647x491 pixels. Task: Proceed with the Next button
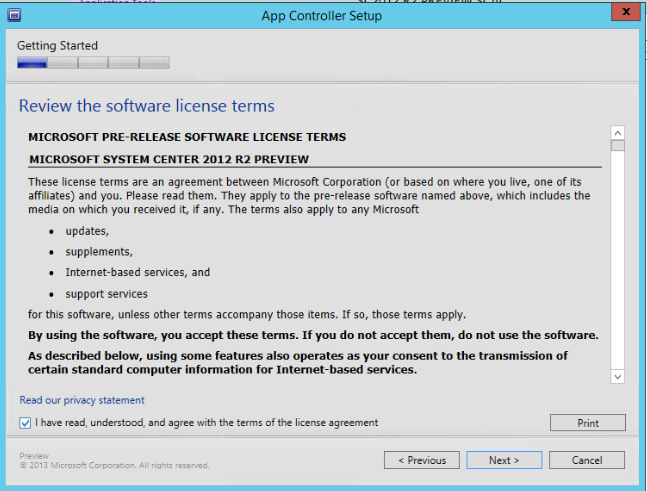click(x=504, y=460)
